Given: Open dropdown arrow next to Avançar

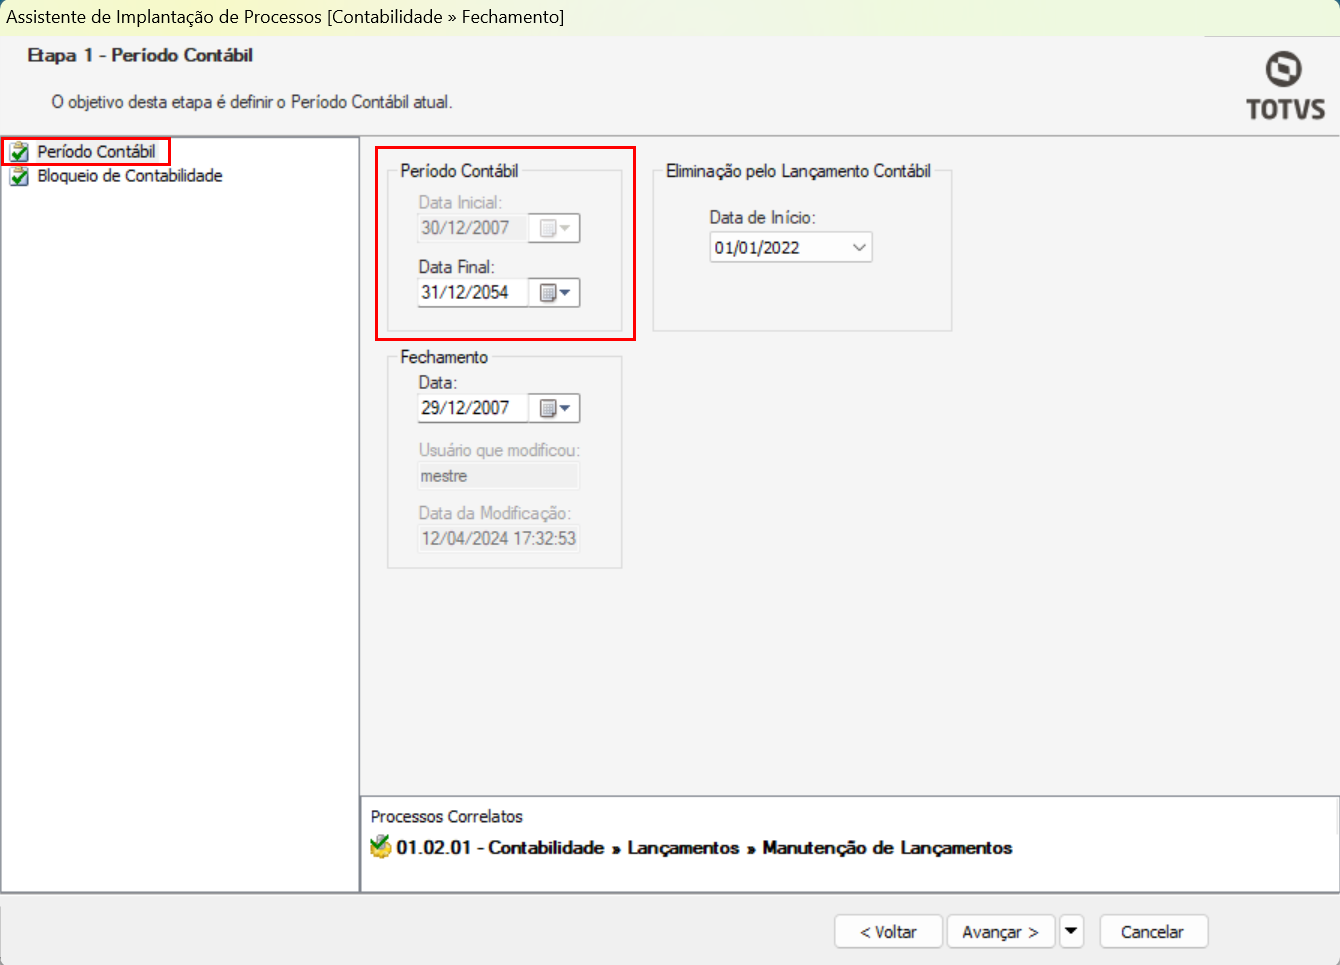Looking at the screenshot, I should click(x=1071, y=932).
